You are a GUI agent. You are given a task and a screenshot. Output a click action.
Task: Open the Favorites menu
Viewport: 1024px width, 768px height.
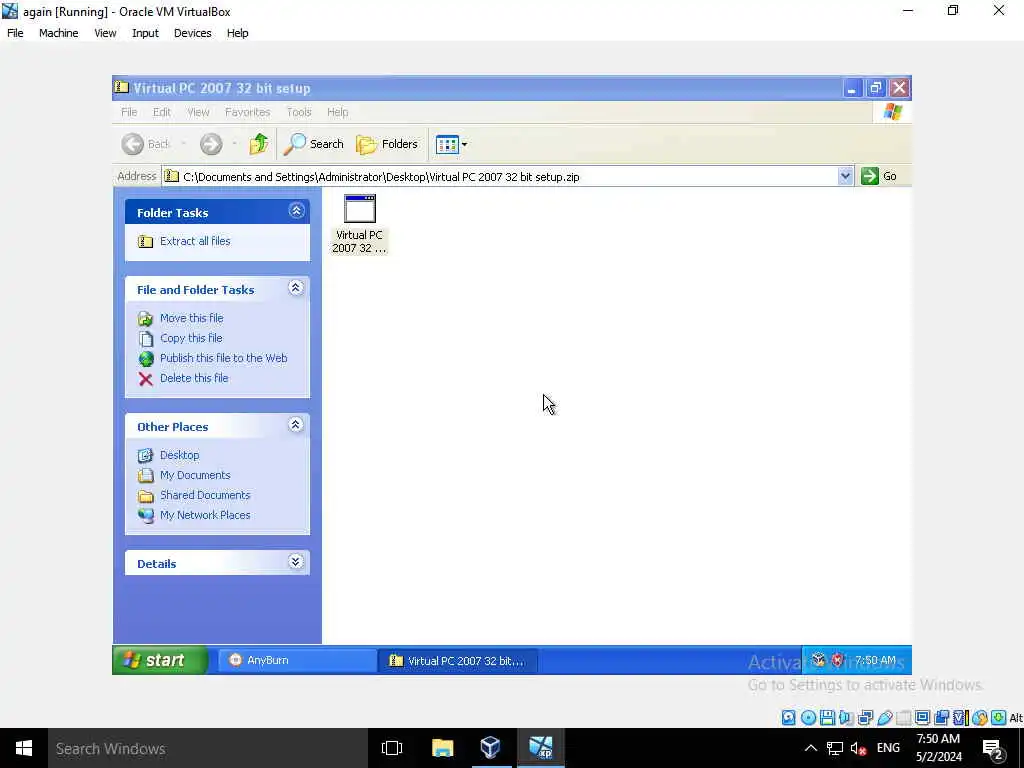[248, 112]
